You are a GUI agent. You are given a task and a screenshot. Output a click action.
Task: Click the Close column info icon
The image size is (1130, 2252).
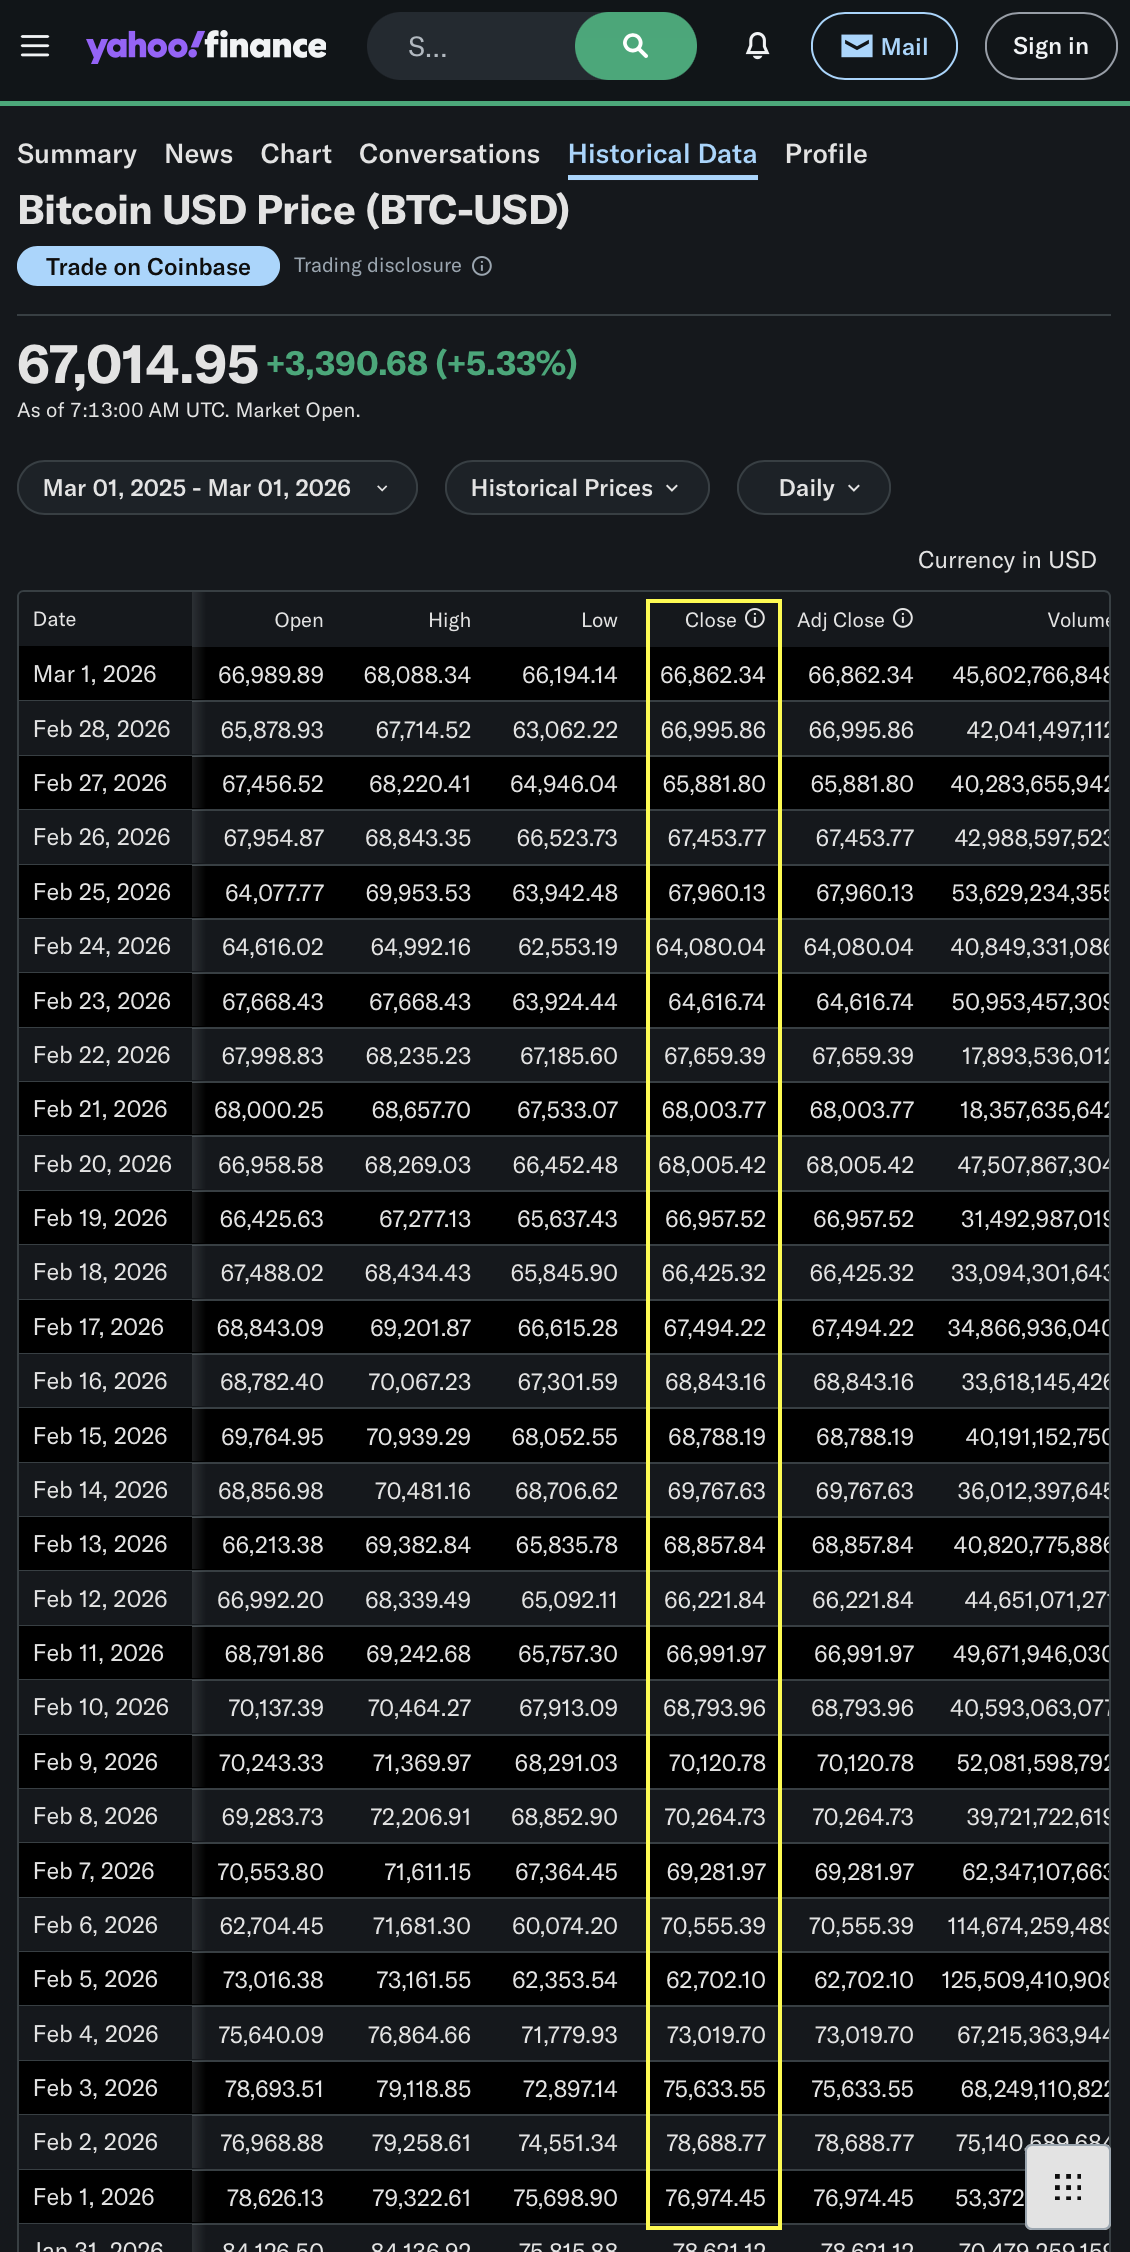pyautogui.click(x=755, y=619)
